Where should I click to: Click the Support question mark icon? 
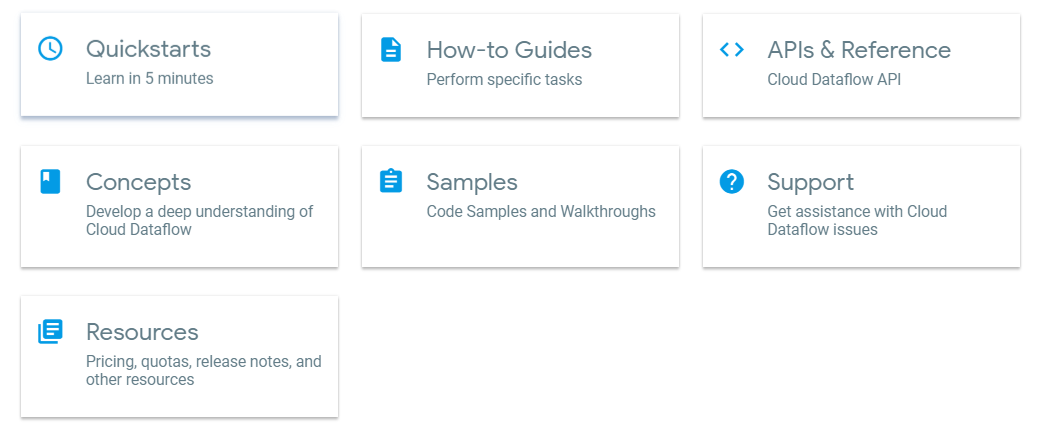732,181
